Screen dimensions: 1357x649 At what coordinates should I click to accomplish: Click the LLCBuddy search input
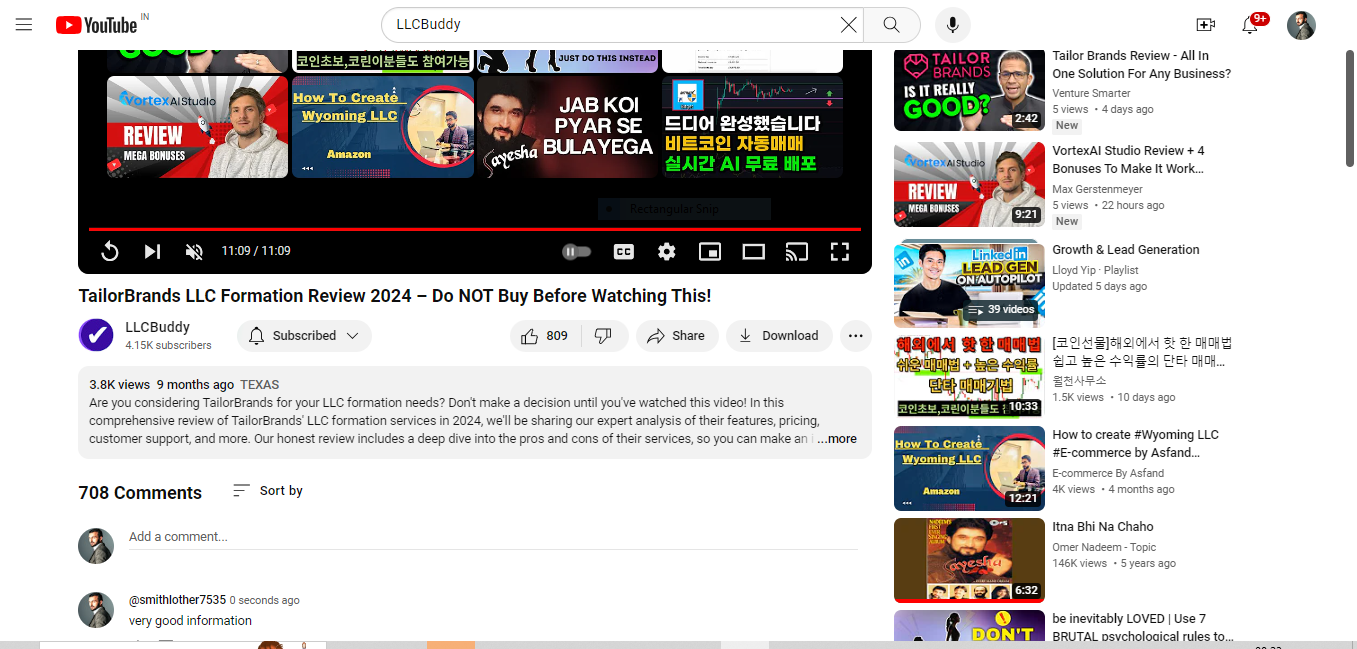click(614, 25)
